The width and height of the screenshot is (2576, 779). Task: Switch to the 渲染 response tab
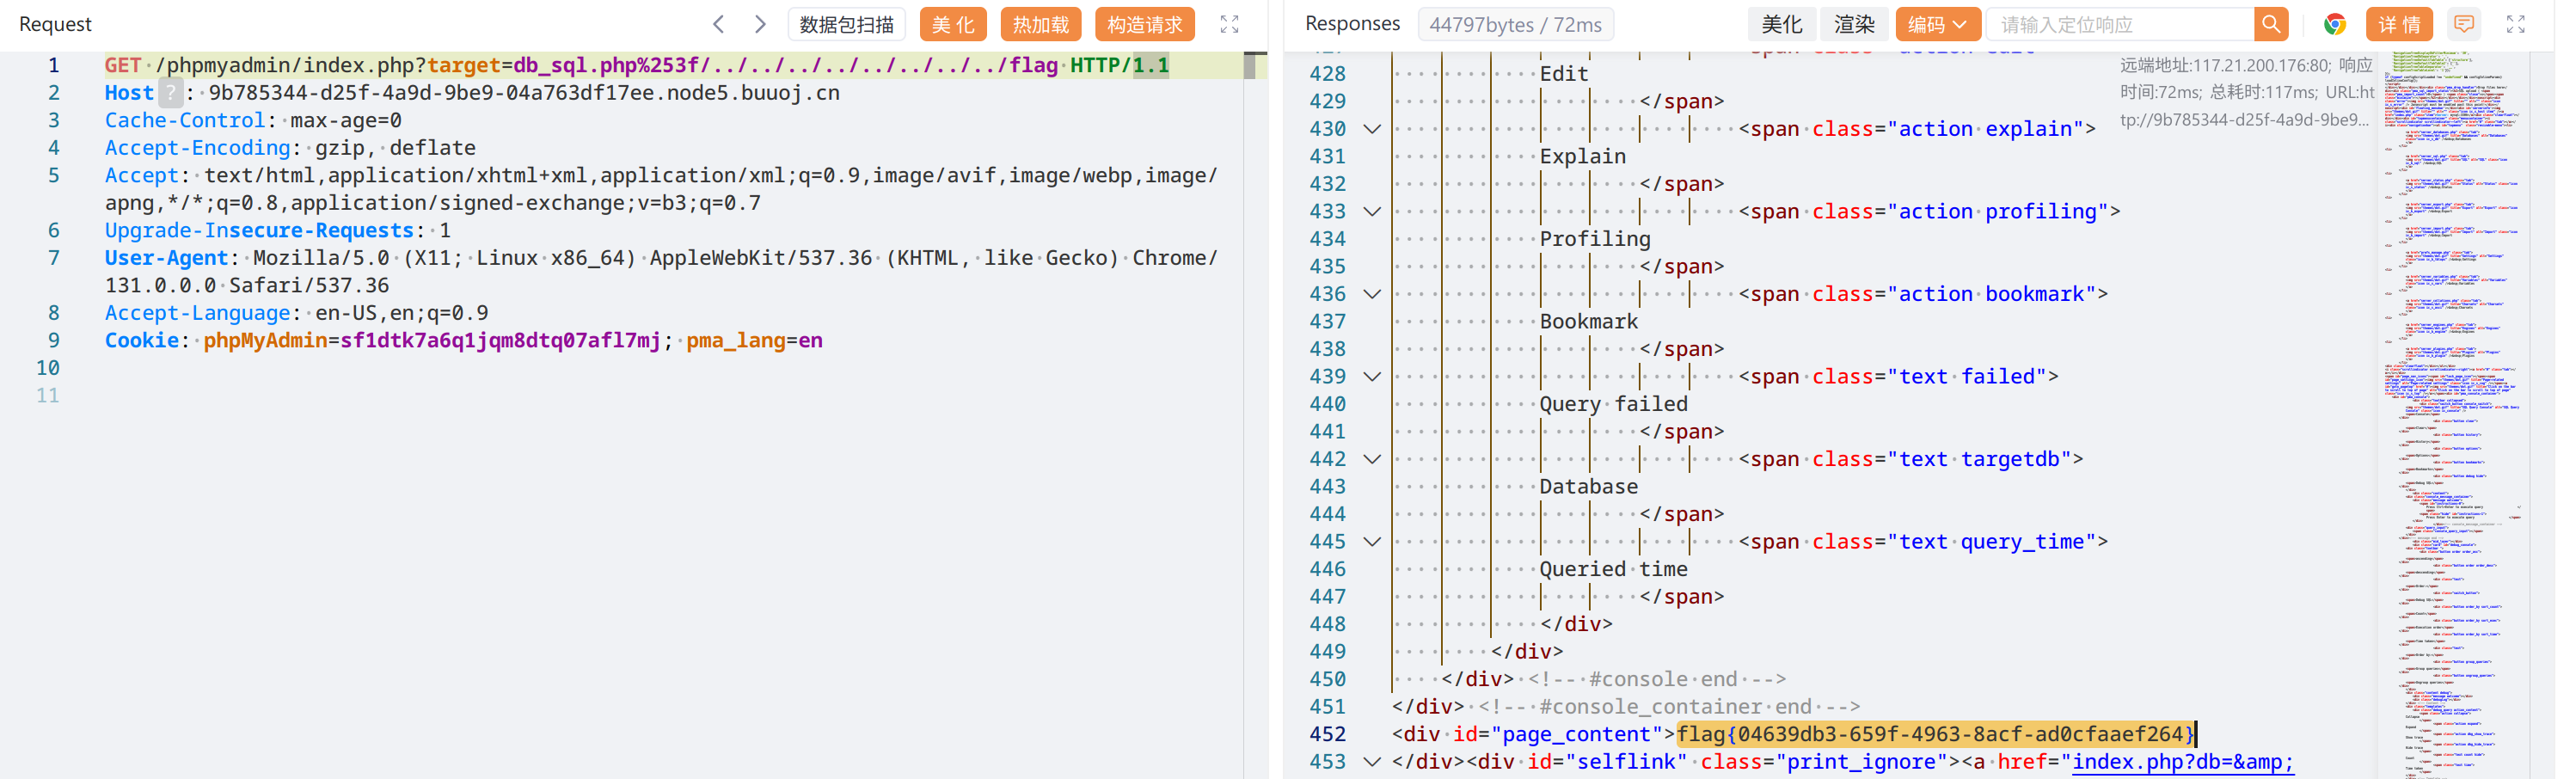coord(1854,24)
